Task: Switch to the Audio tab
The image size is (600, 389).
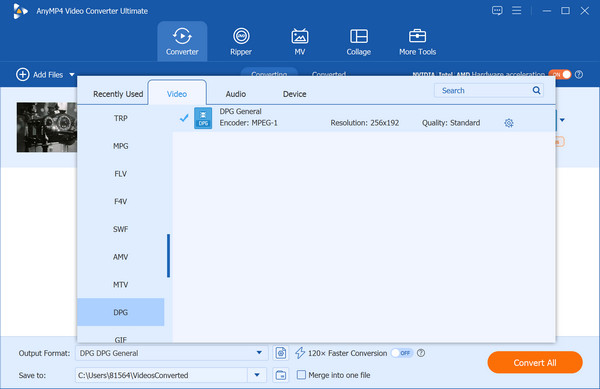Action: click(x=236, y=94)
